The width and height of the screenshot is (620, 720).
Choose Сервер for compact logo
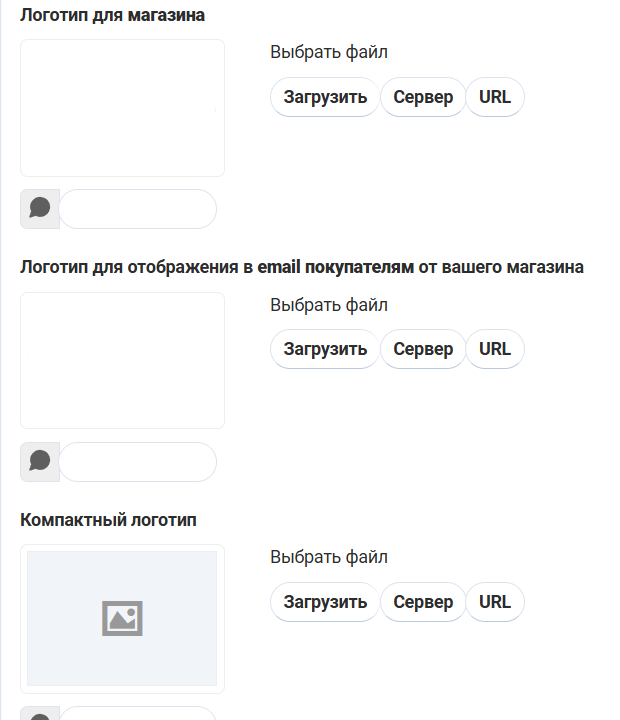pyautogui.click(x=423, y=602)
